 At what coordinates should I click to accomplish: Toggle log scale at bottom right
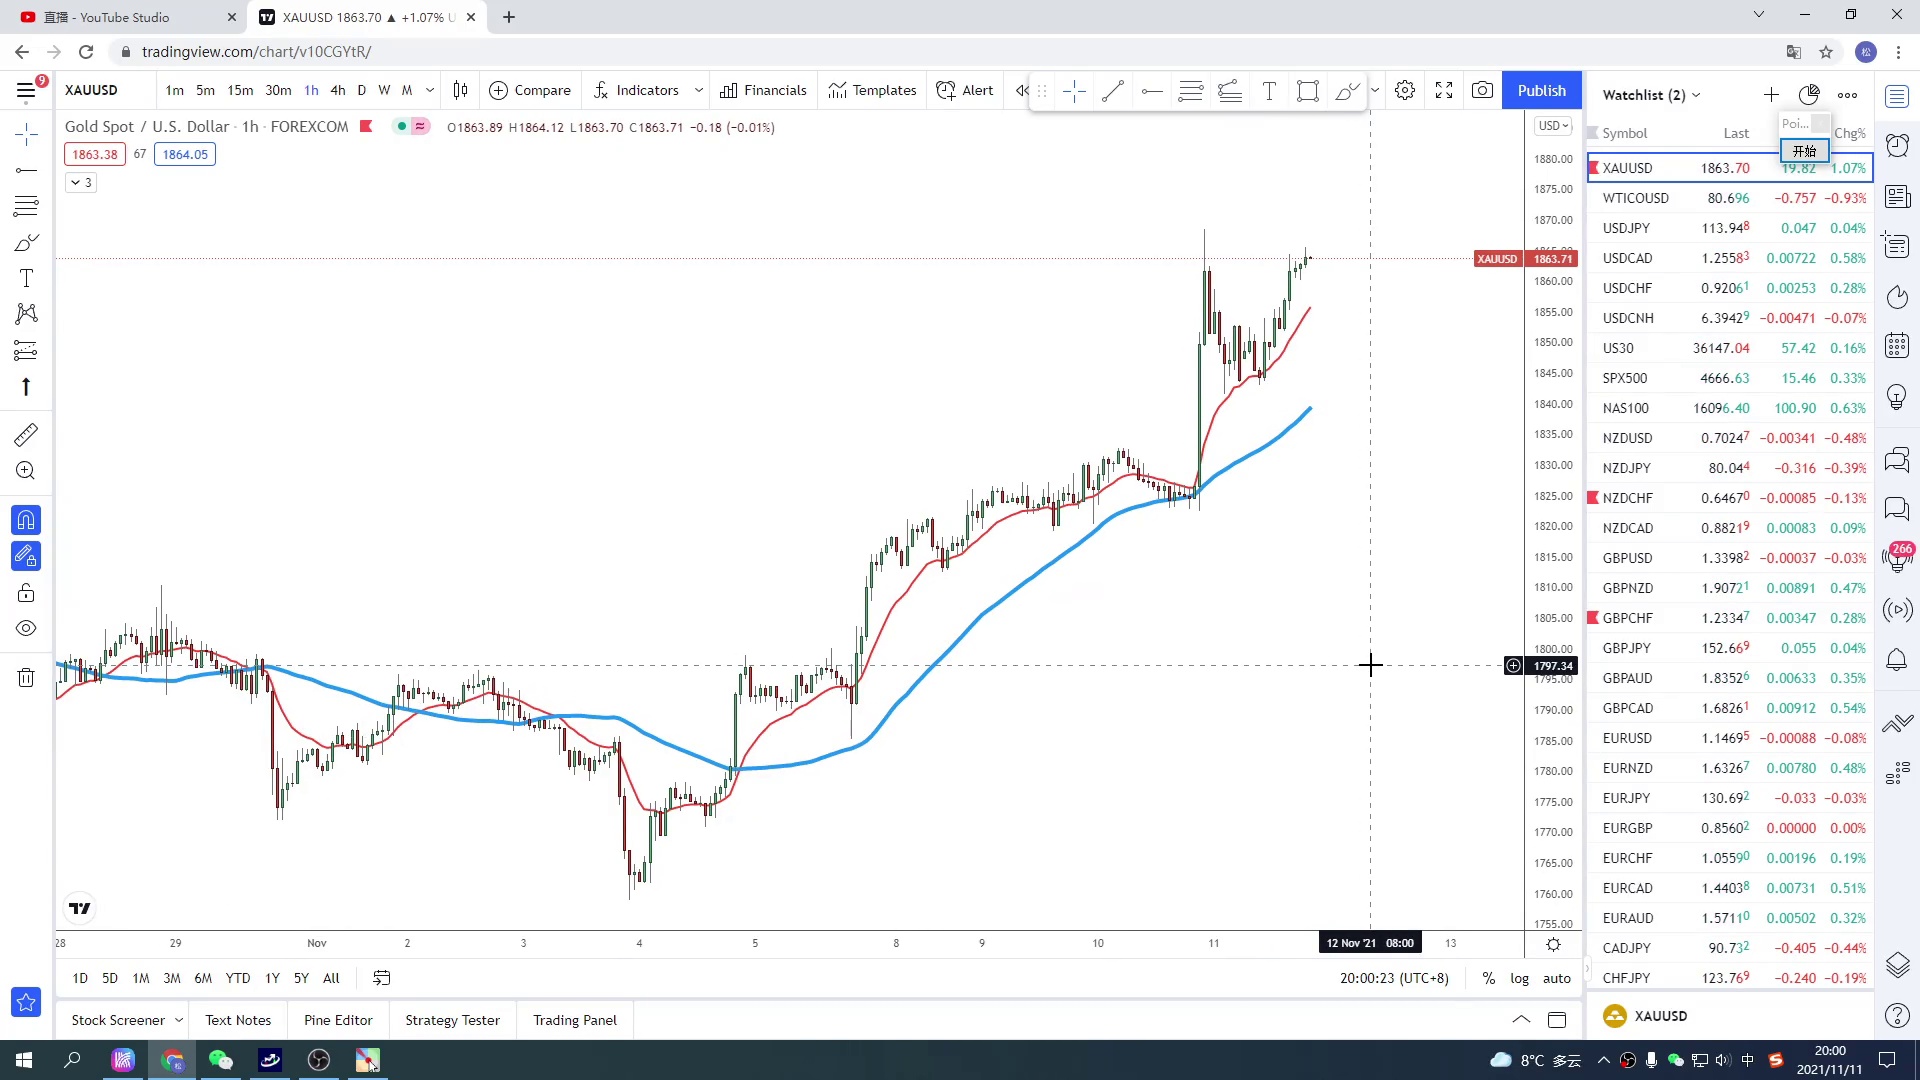pos(1519,978)
